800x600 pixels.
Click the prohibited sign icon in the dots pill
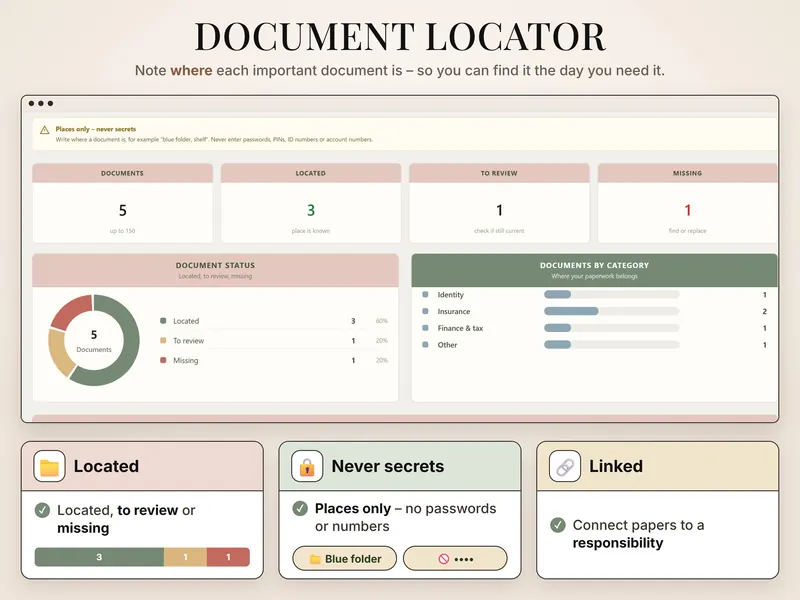click(443, 559)
